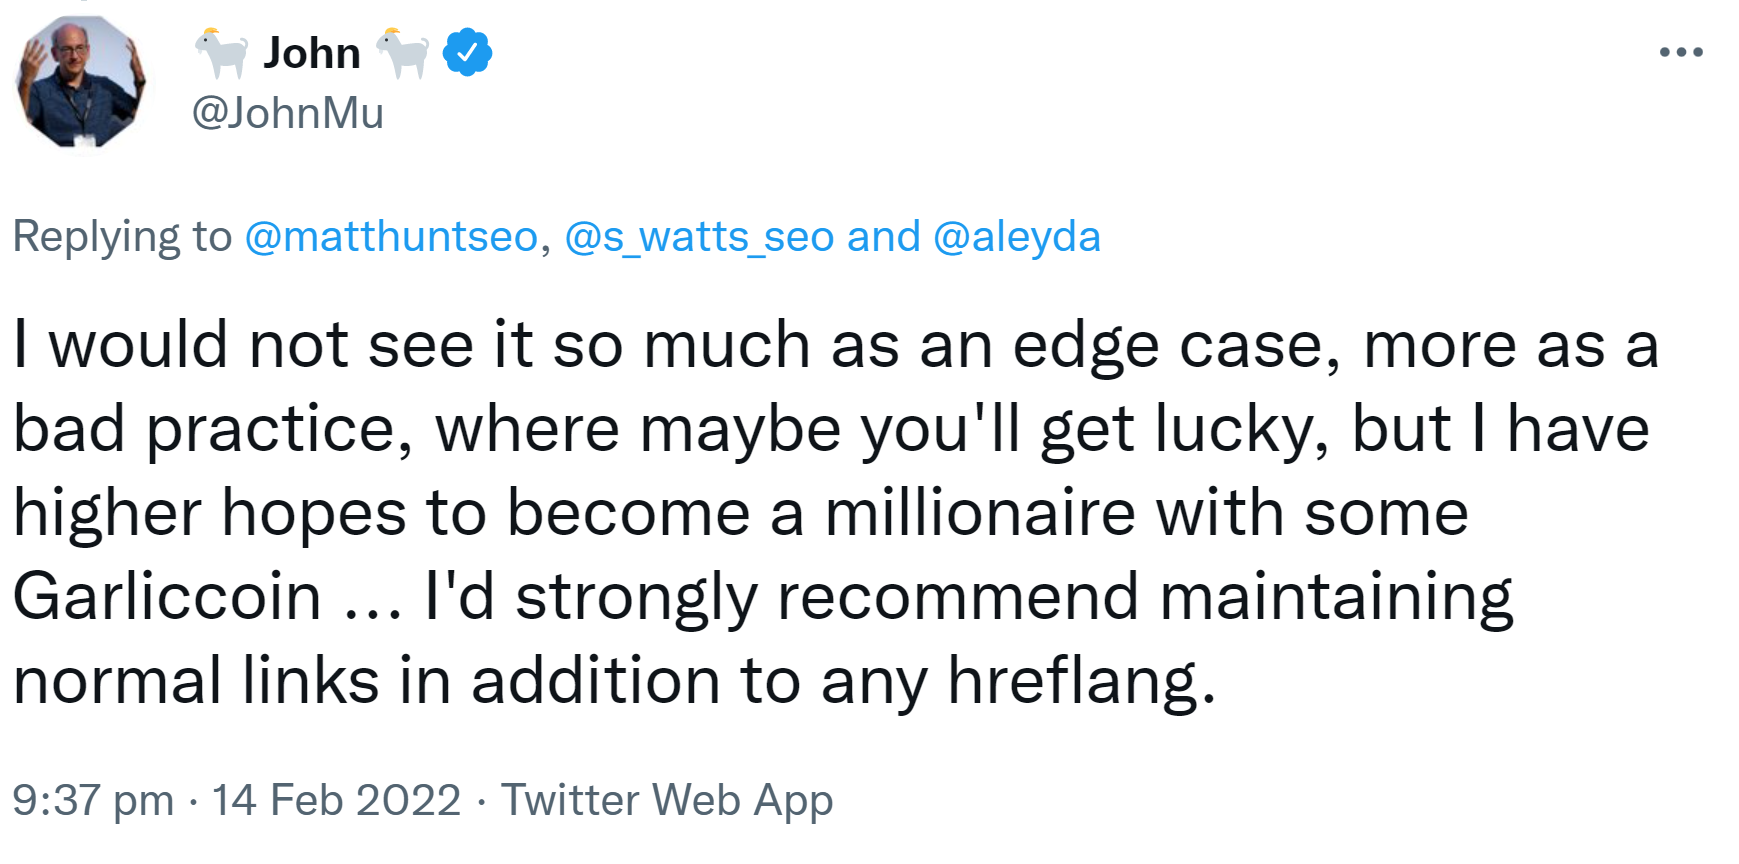Click the 9:37 pm timestamp
Screen dimensions: 1739x864
93,800
